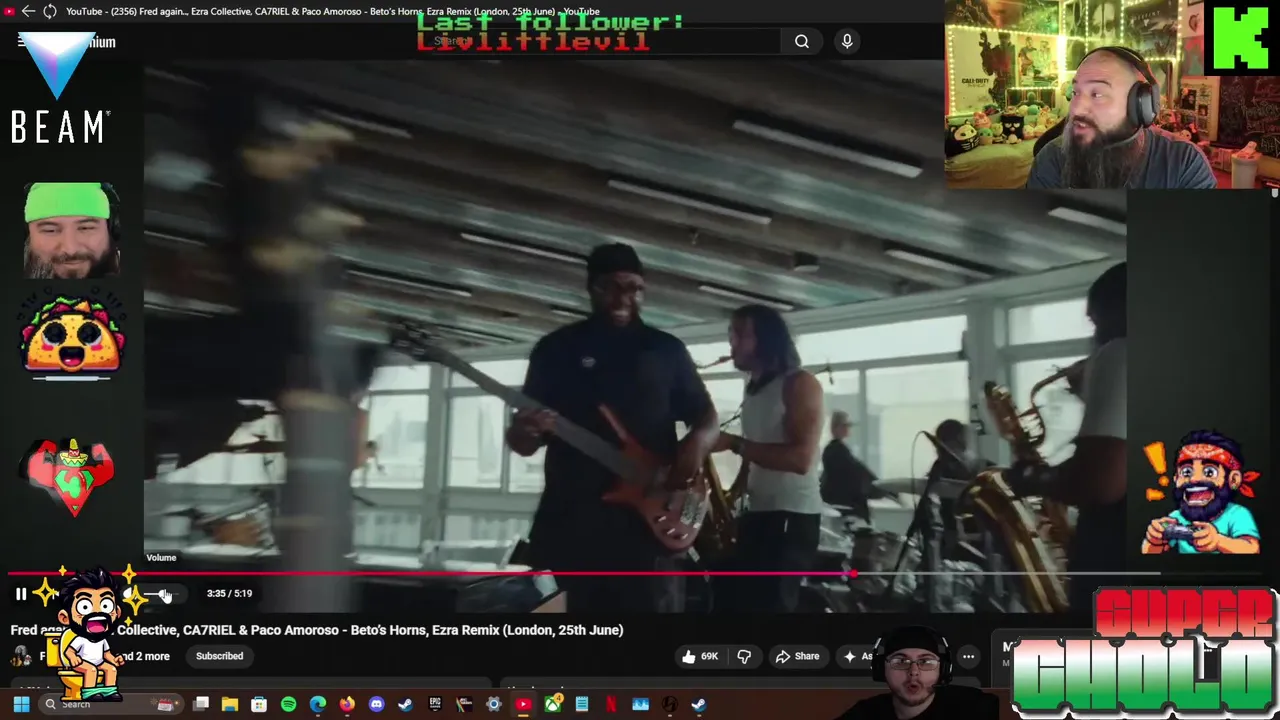Open the Windows Start menu

[x=21, y=704]
